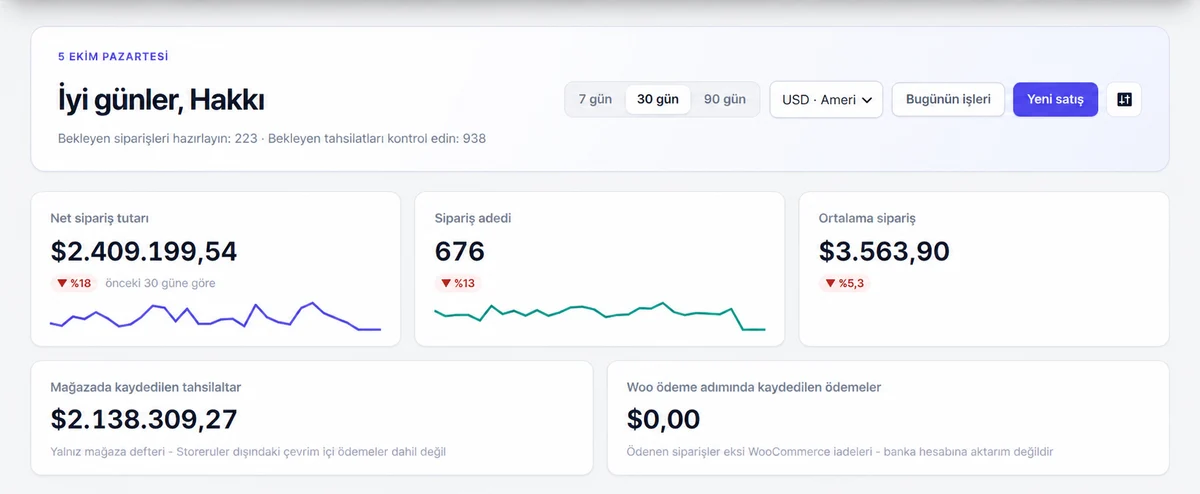The width and height of the screenshot is (1200, 494).
Task: Click the Net sipariş tutarı sparkline chart
Action: coord(215,316)
